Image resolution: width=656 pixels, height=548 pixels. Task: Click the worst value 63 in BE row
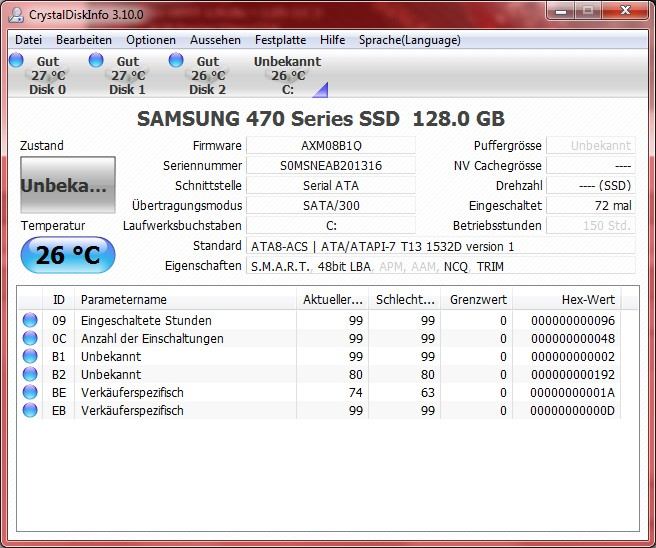(x=428, y=392)
